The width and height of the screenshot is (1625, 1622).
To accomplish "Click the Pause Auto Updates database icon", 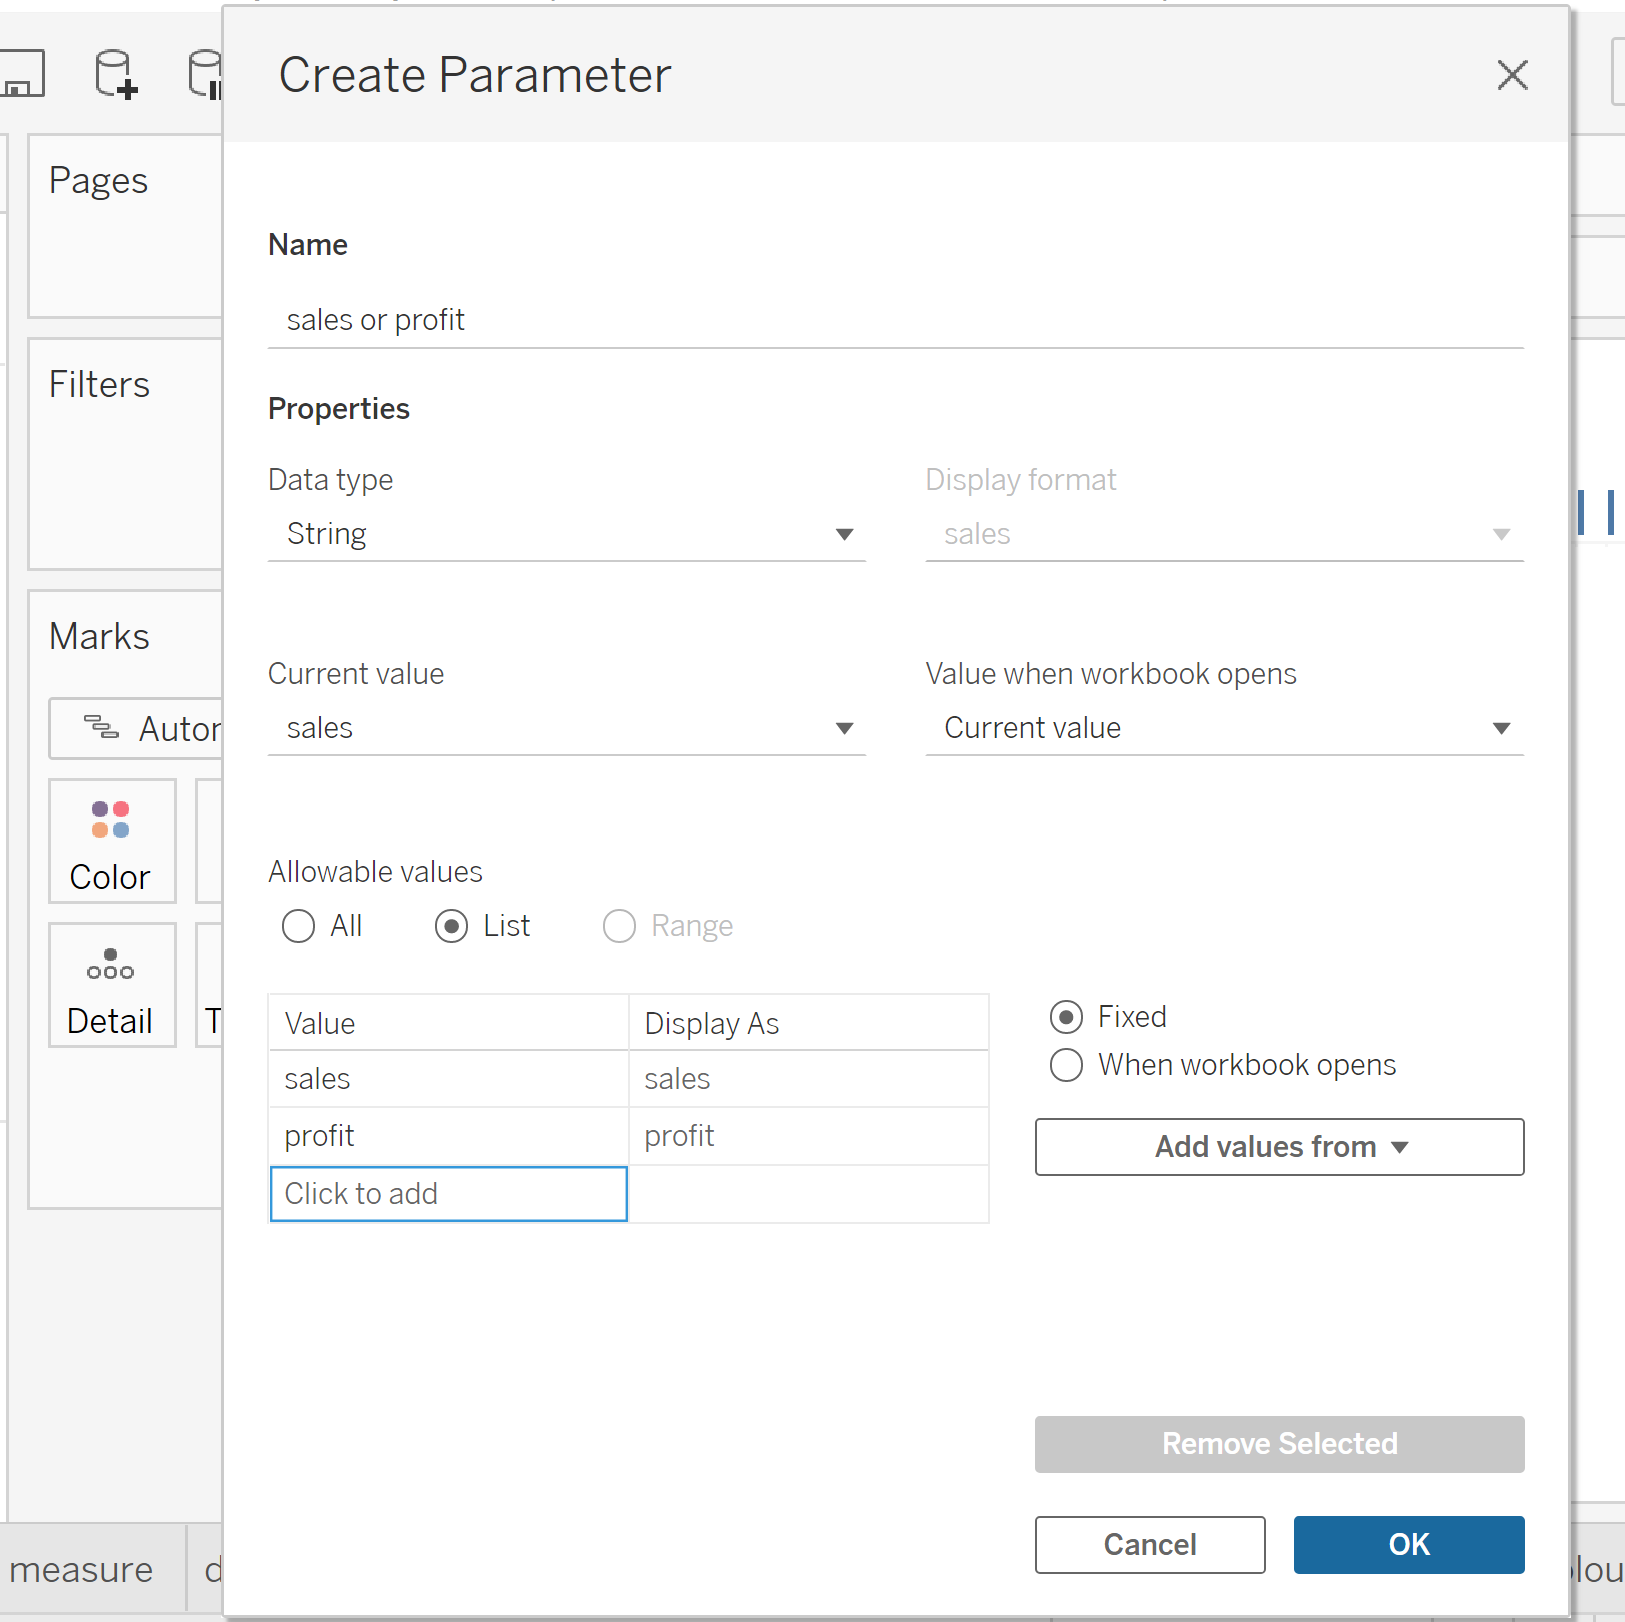I will coord(204,75).
